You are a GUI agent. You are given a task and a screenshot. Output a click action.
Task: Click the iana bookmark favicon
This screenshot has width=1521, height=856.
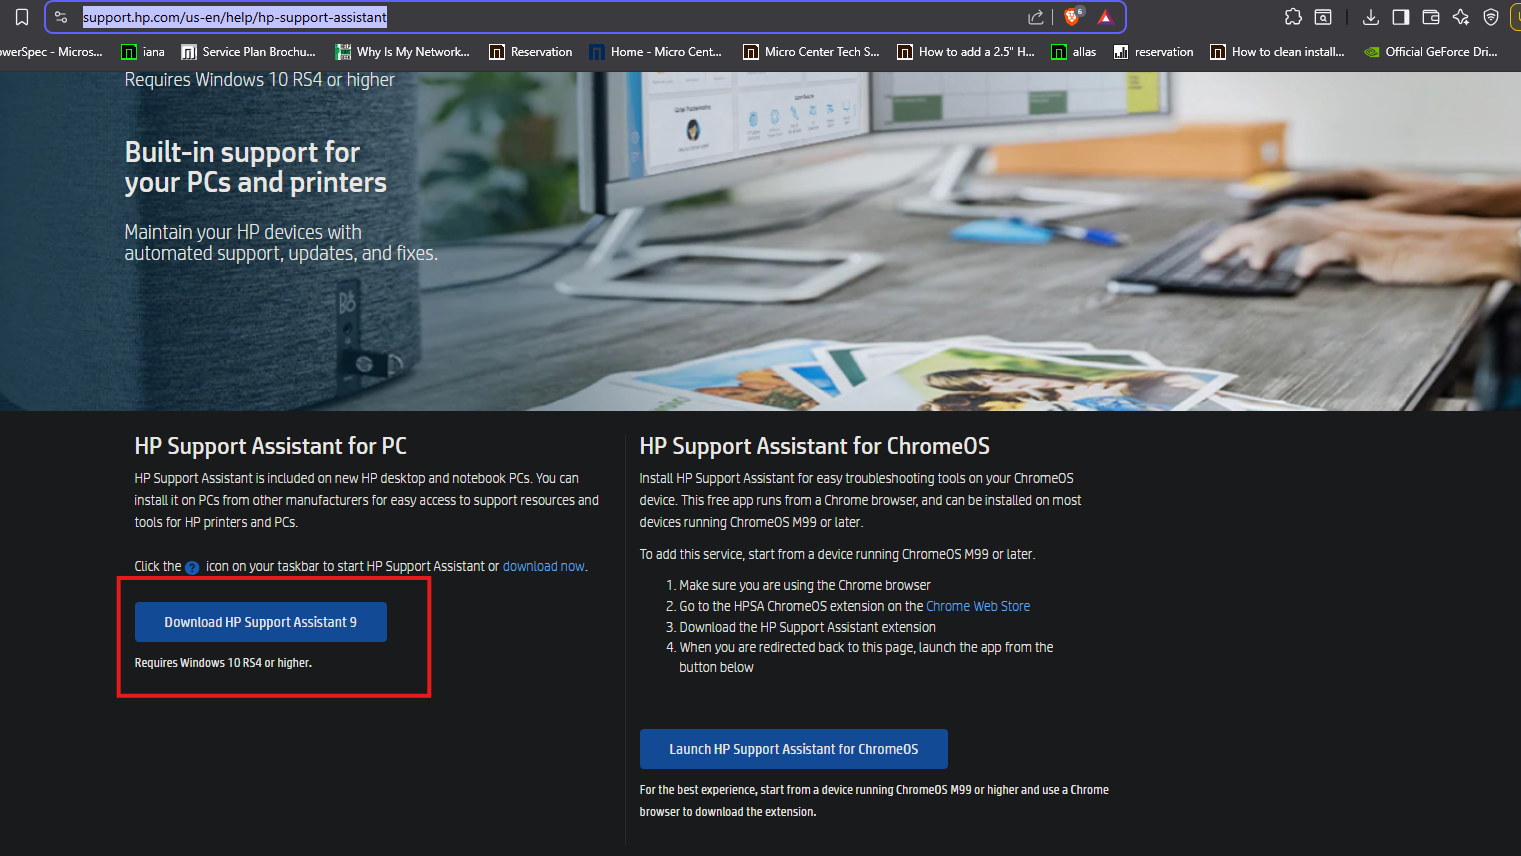pos(129,52)
